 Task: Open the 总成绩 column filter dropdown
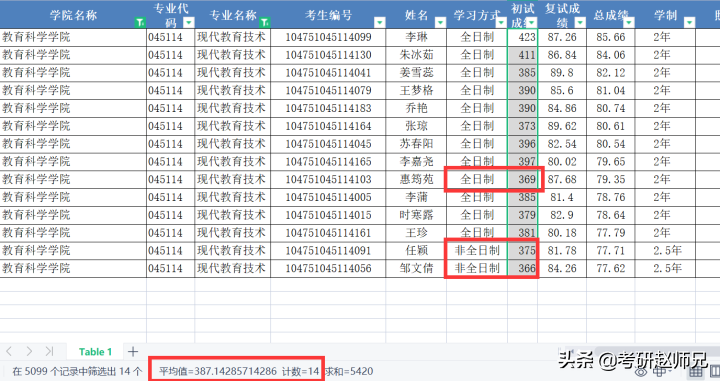pos(629,22)
